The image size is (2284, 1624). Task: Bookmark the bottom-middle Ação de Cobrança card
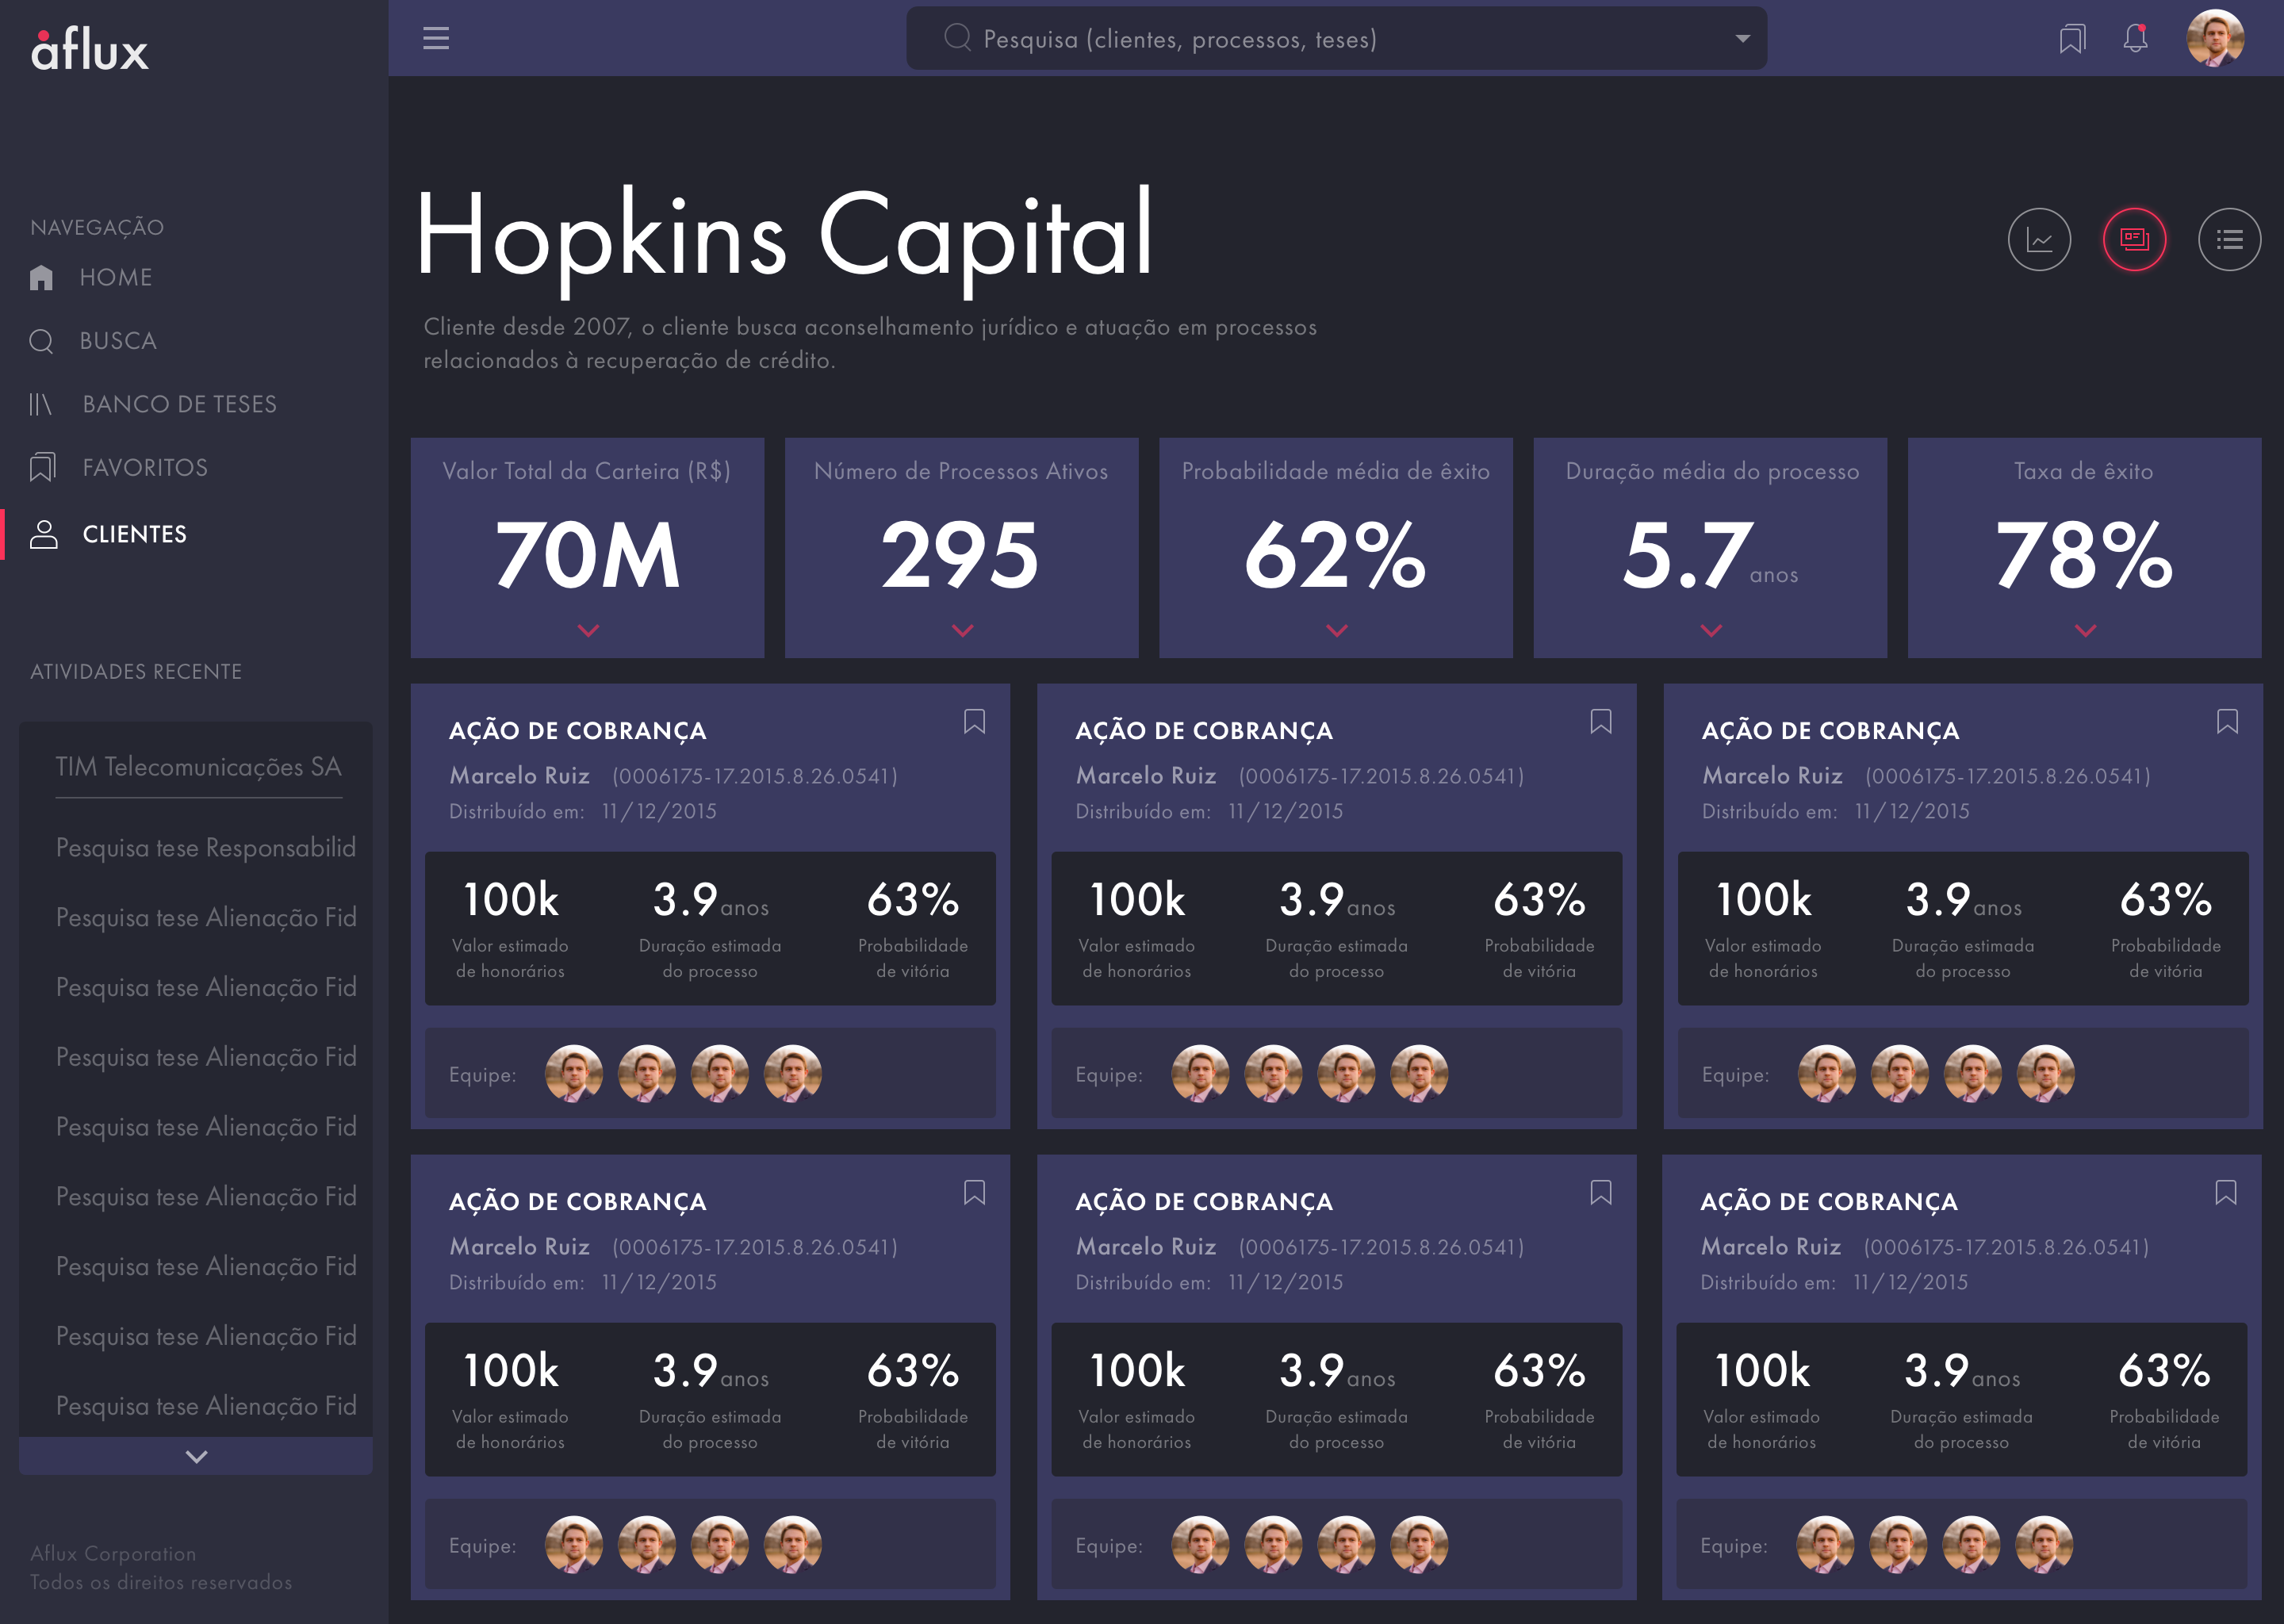click(1600, 1193)
